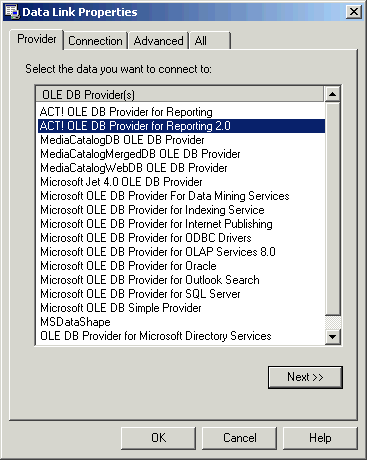Choose provider for Indexing Service

(x=181, y=210)
